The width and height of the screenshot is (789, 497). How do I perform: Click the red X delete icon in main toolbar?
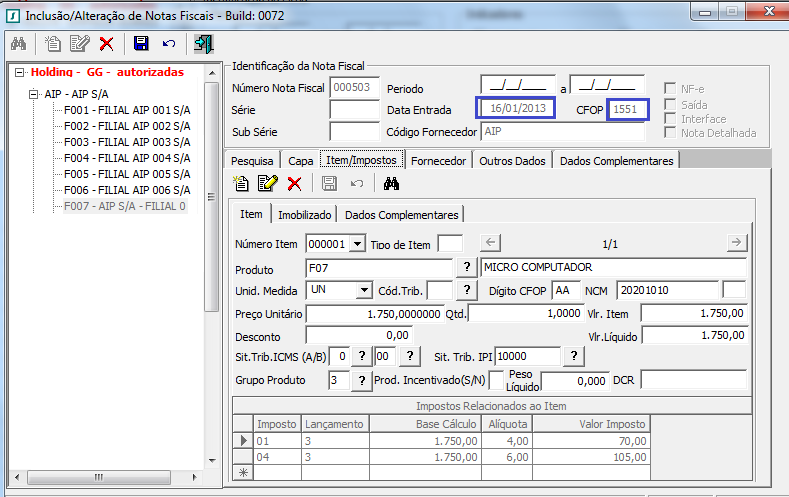[x=106, y=43]
